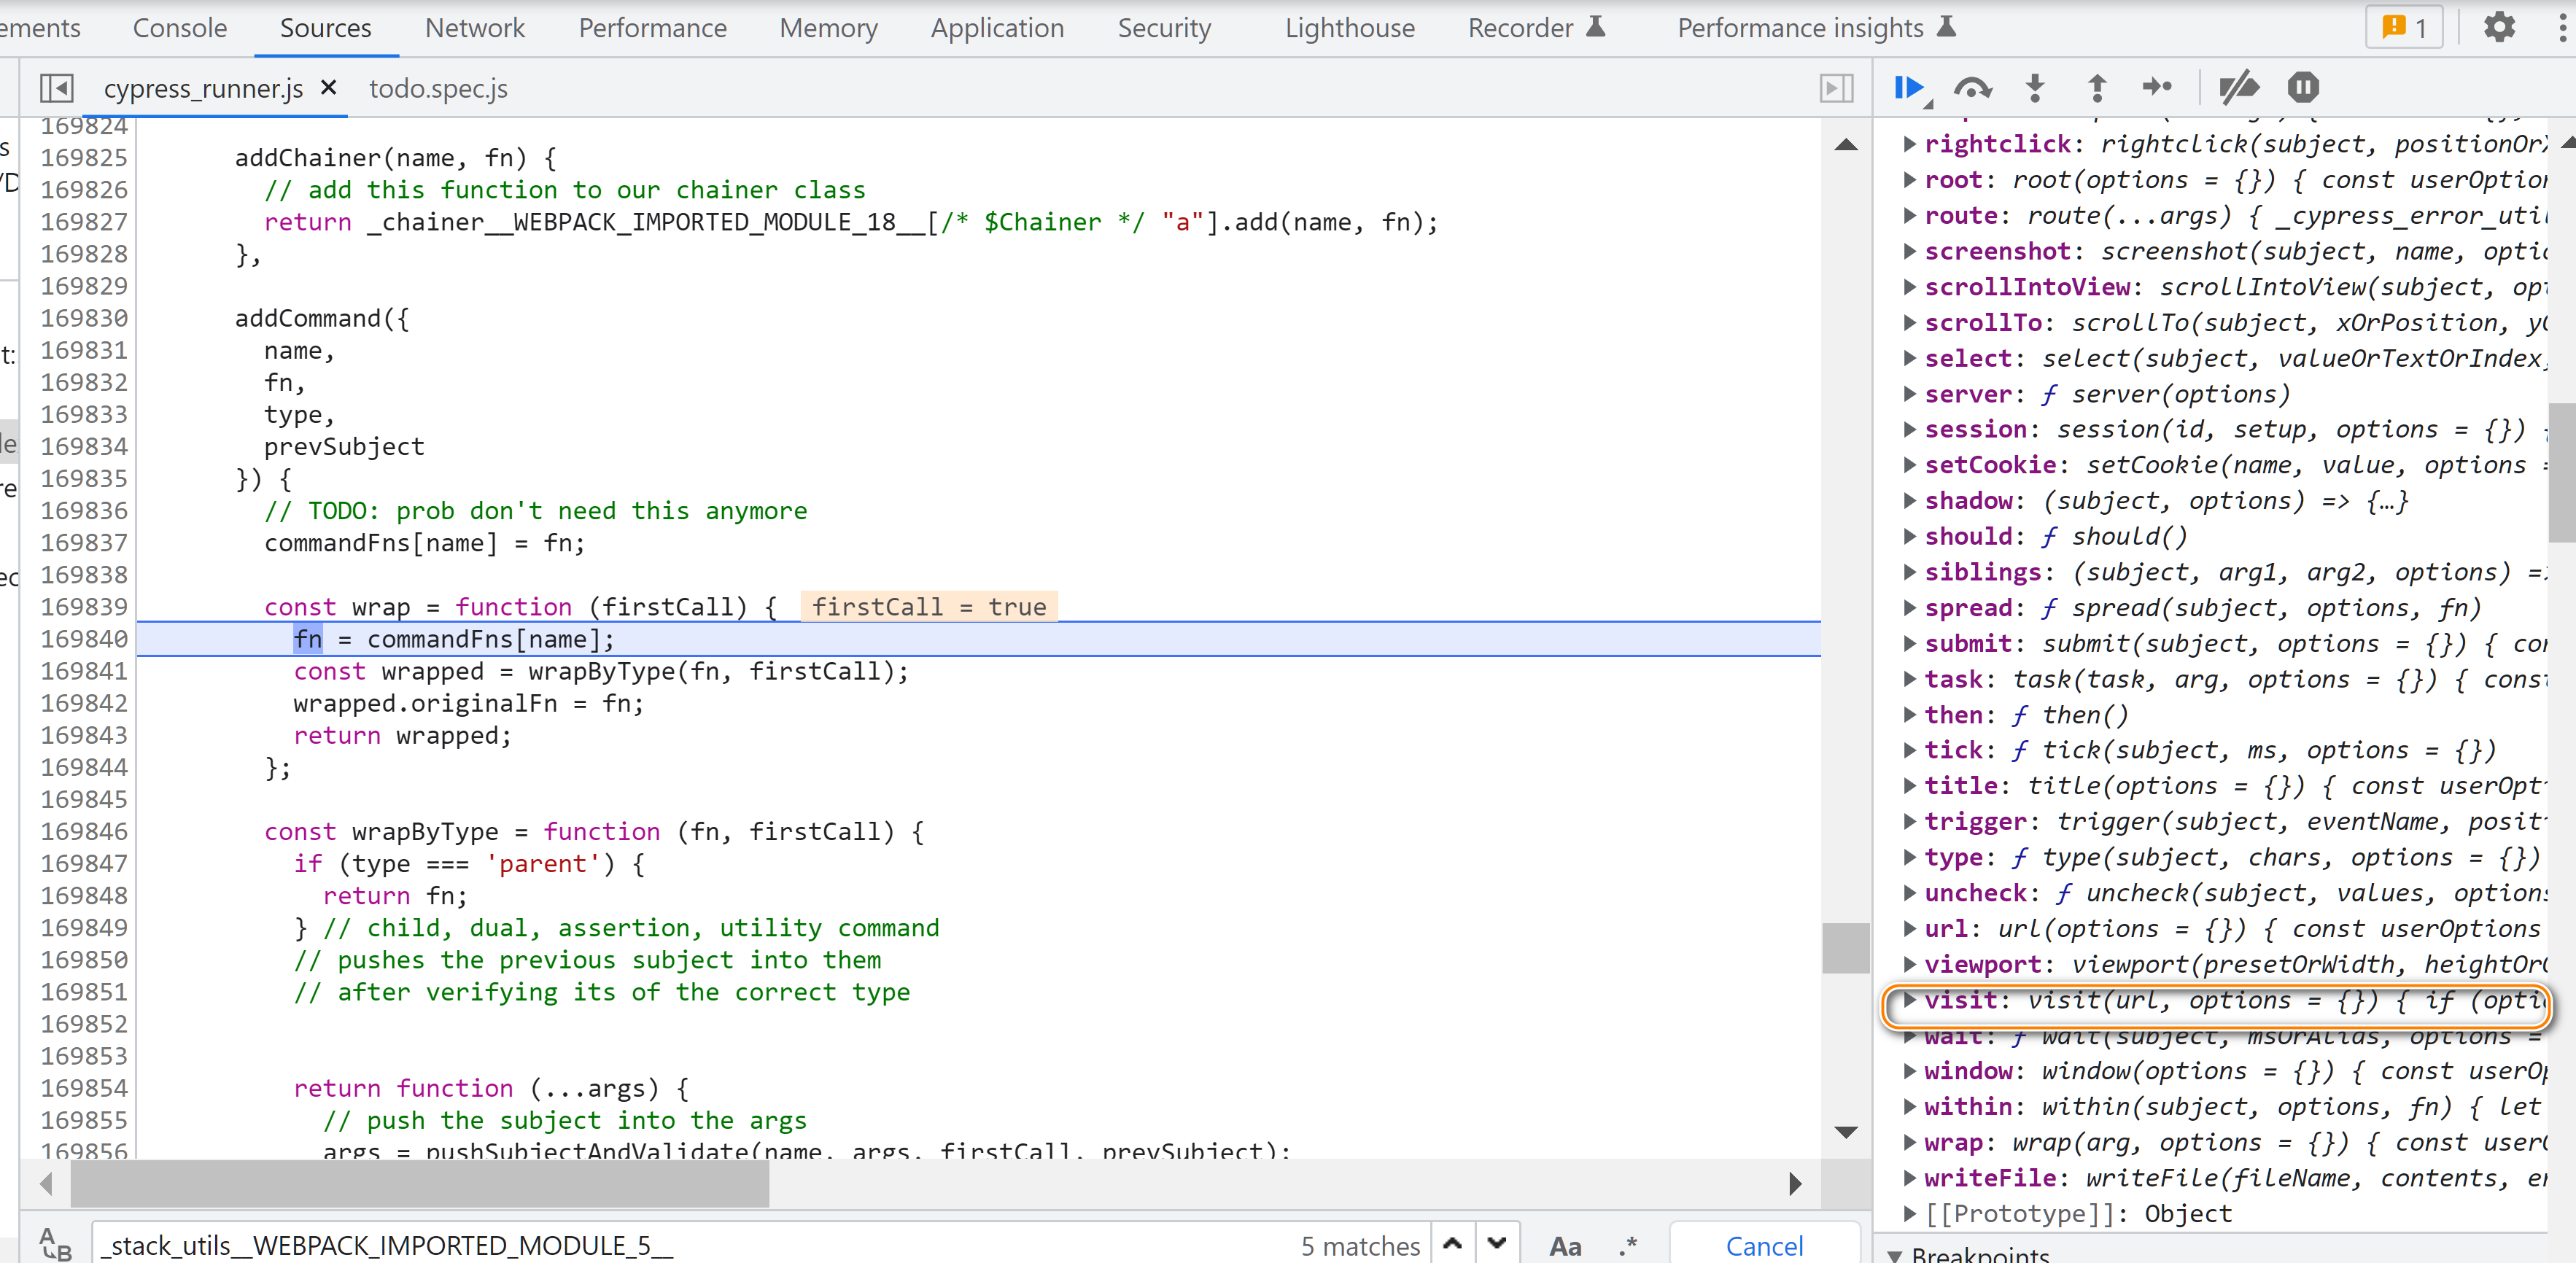
Task: Toggle regular expression search option
Action: click(x=1627, y=1246)
